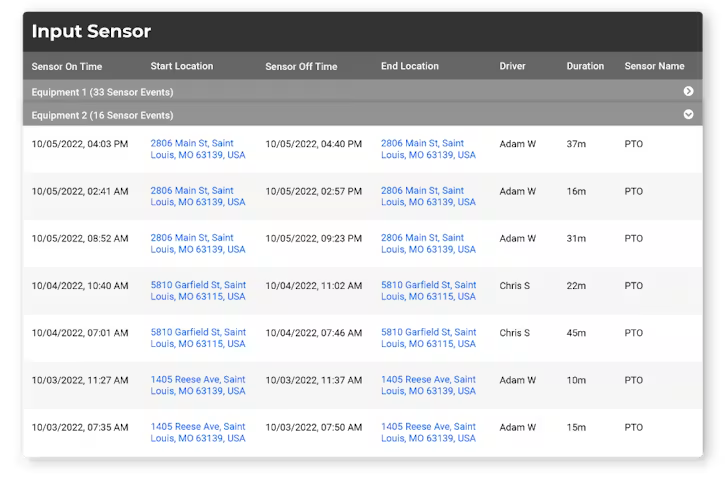Select sensor on time 10/03/2022, 07:35 AM

(x=80, y=427)
